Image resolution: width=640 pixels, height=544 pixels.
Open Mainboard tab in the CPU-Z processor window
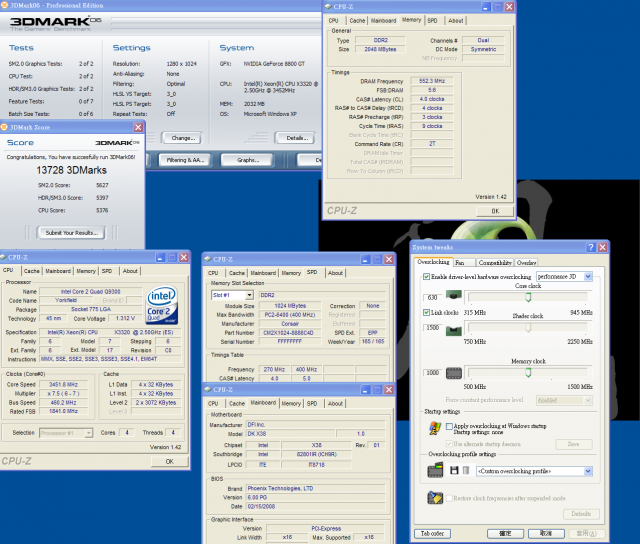(58, 271)
